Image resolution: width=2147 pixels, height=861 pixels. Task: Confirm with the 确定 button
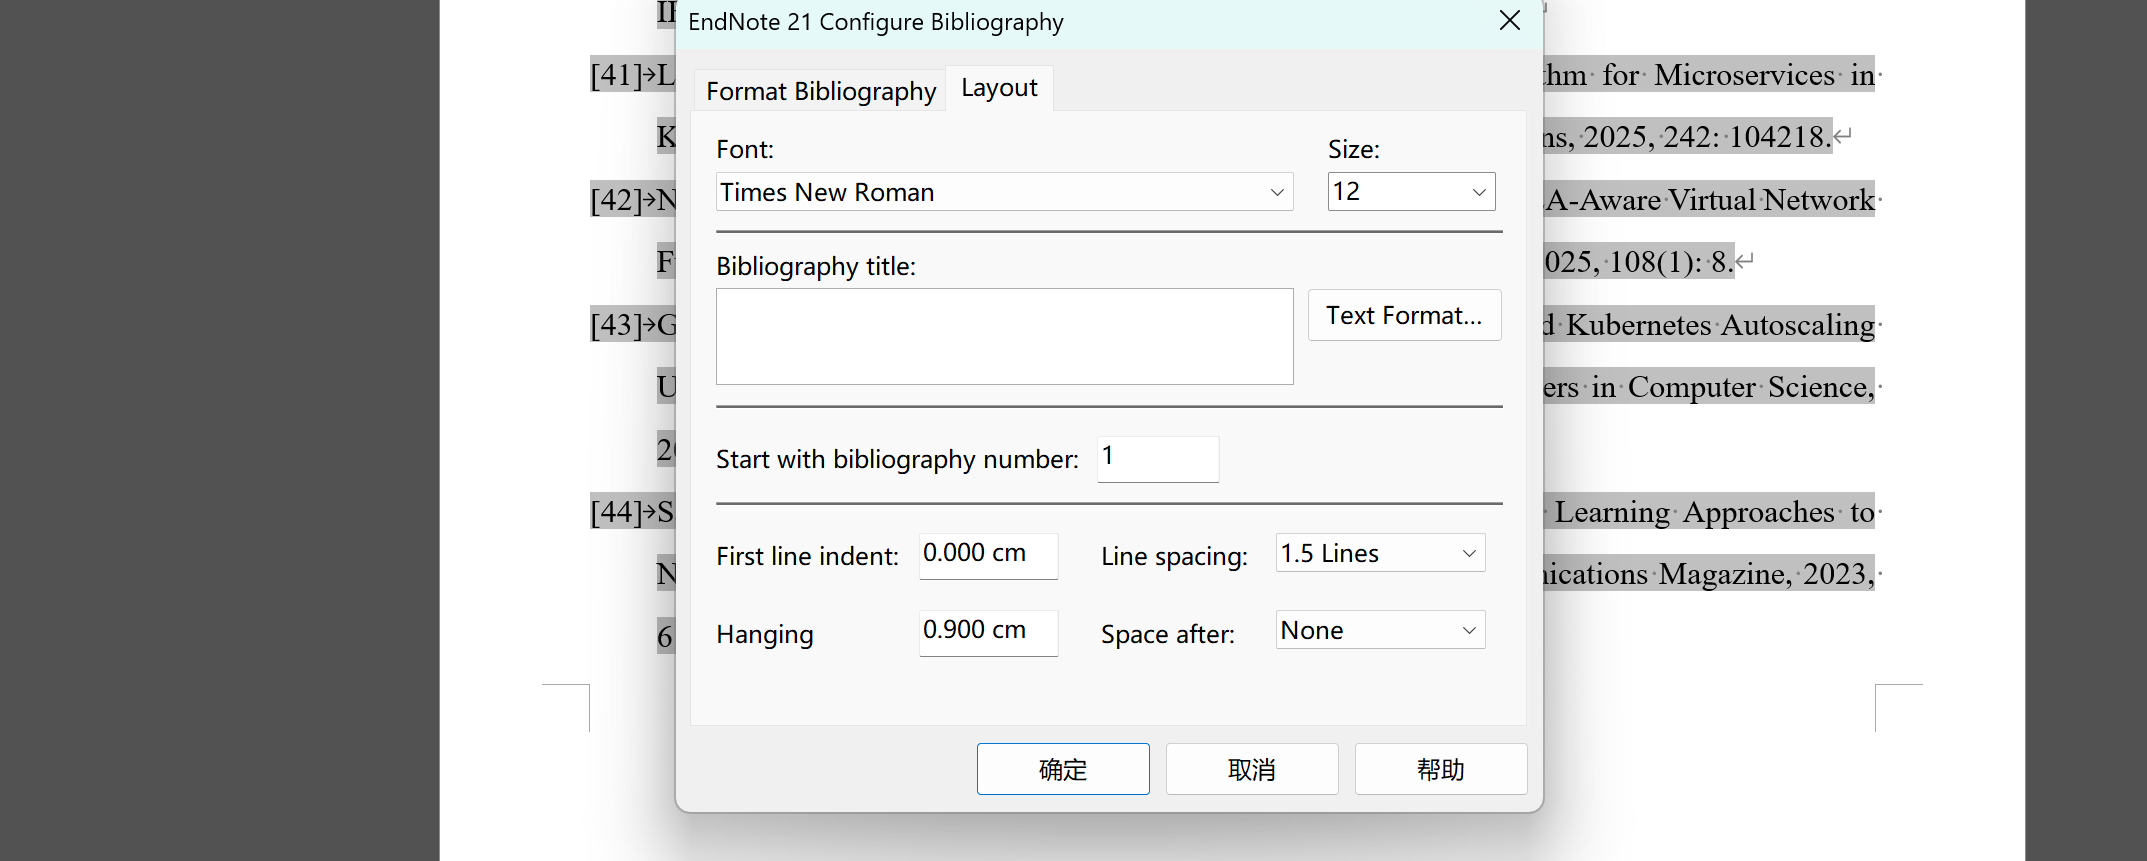1063,769
